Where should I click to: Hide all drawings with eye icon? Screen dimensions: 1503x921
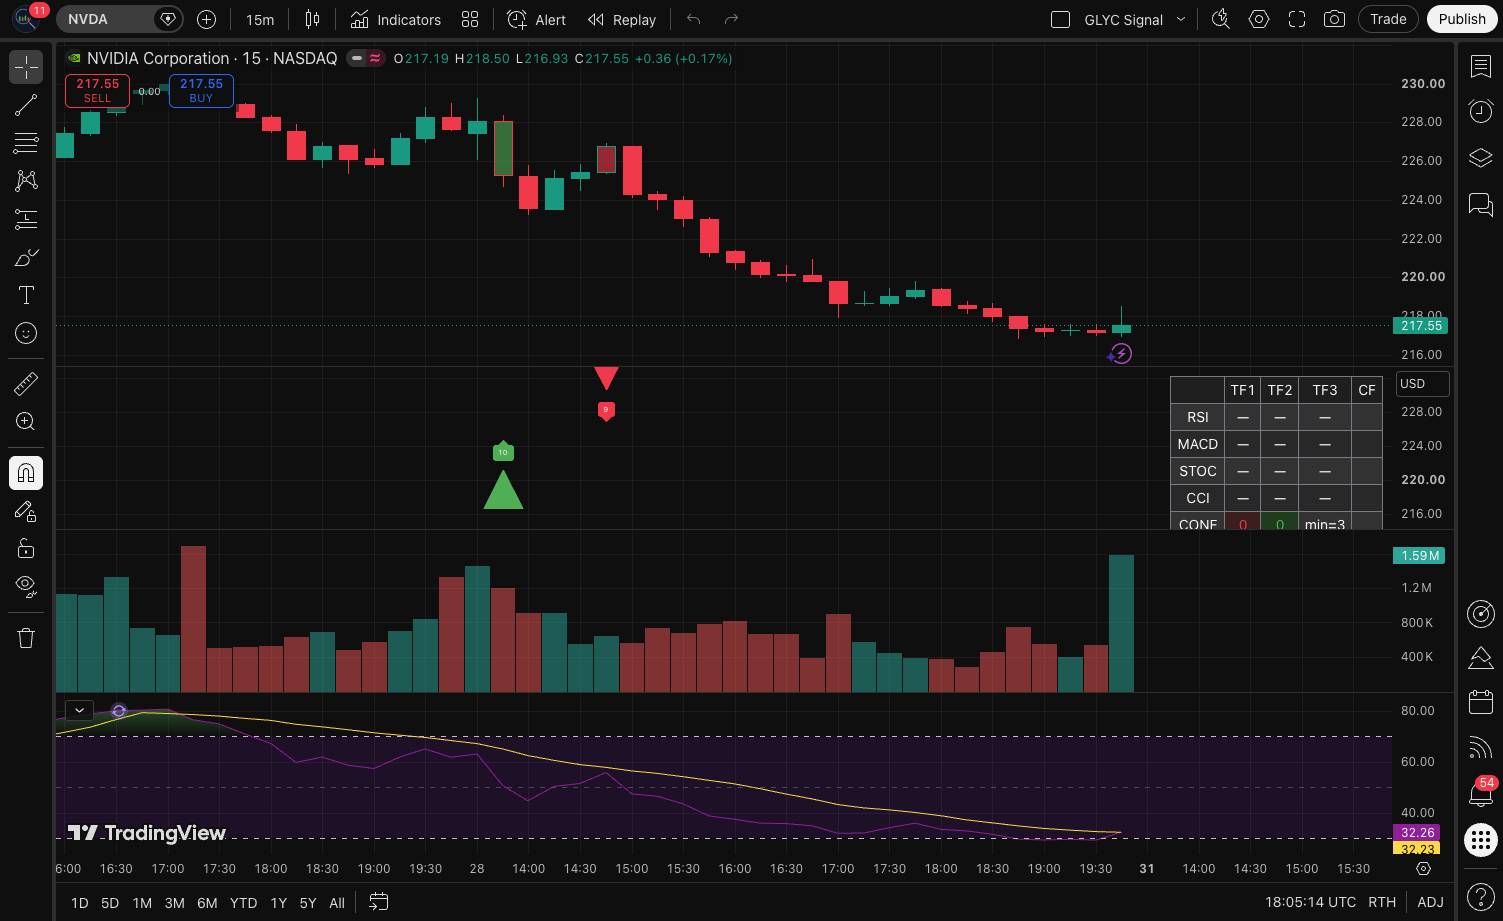pyautogui.click(x=26, y=586)
